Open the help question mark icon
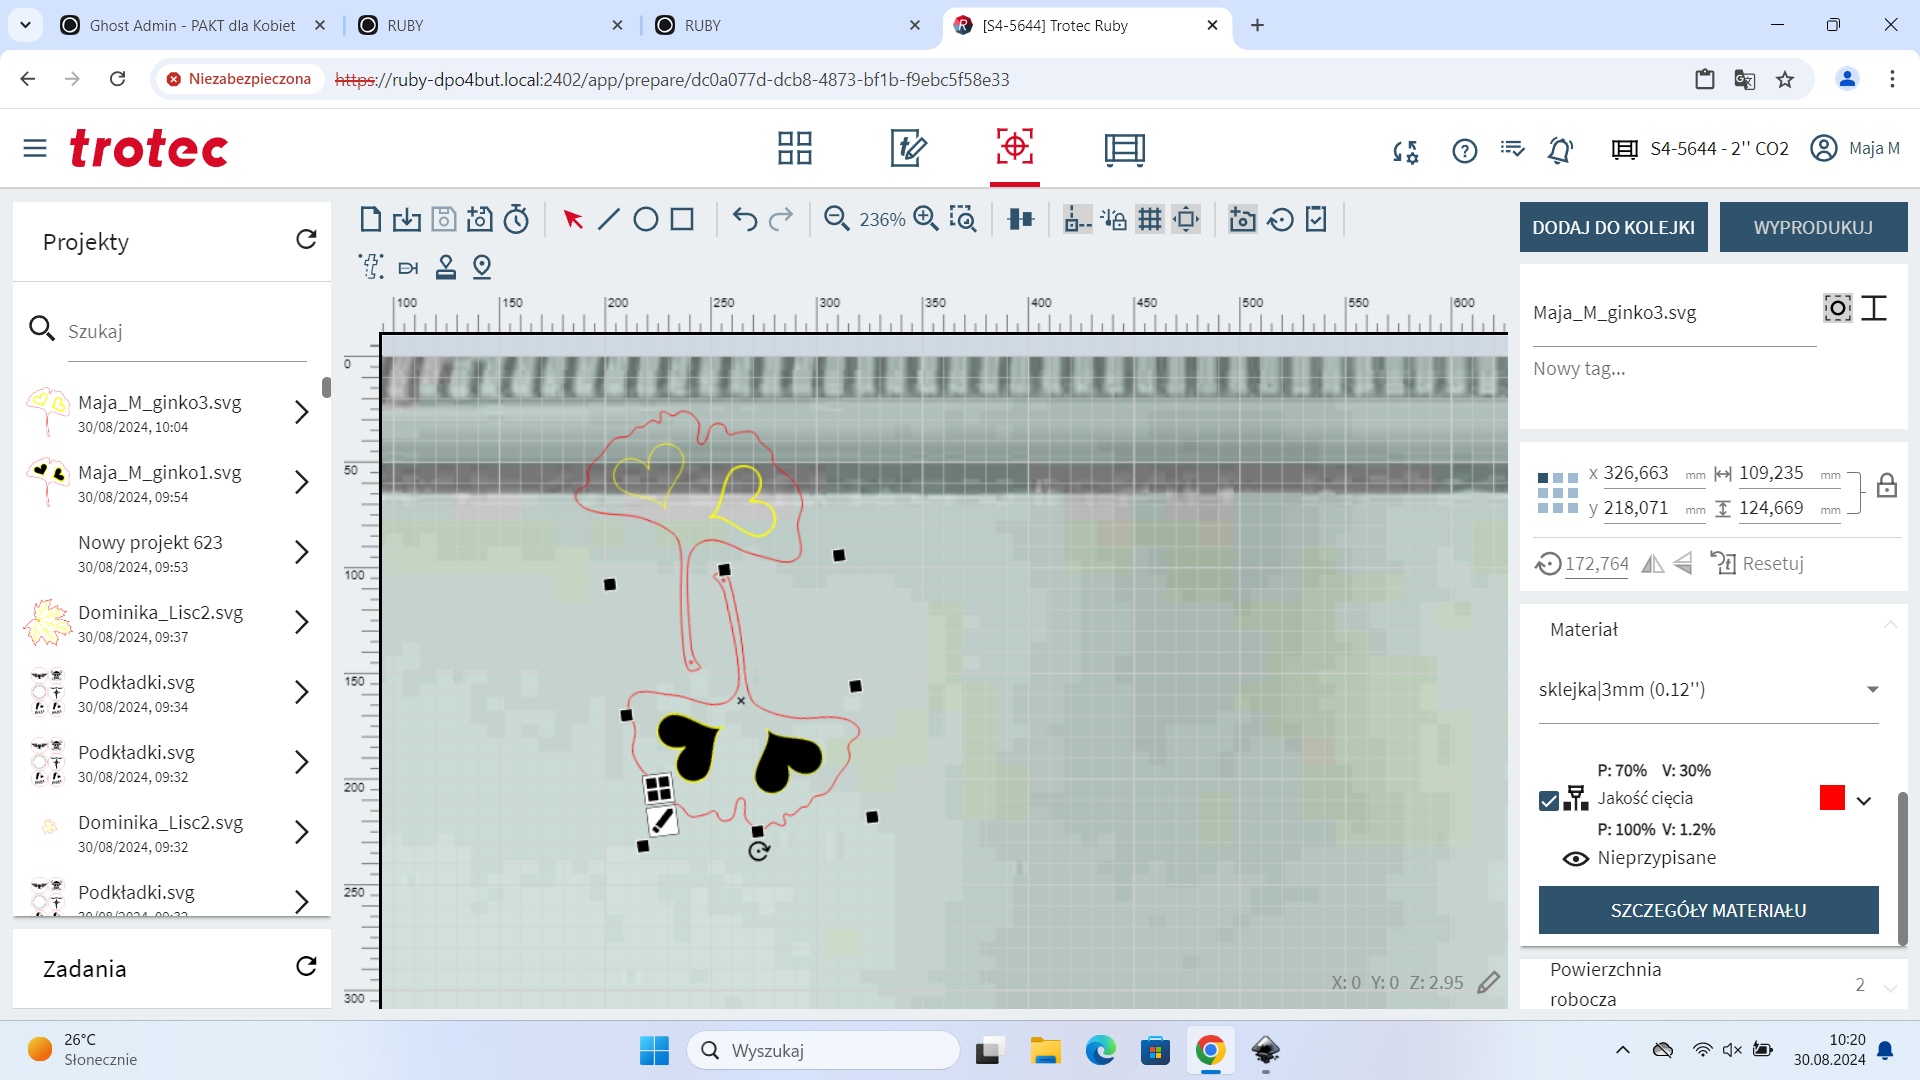The height and width of the screenshot is (1080, 1920). pyautogui.click(x=1464, y=150)
